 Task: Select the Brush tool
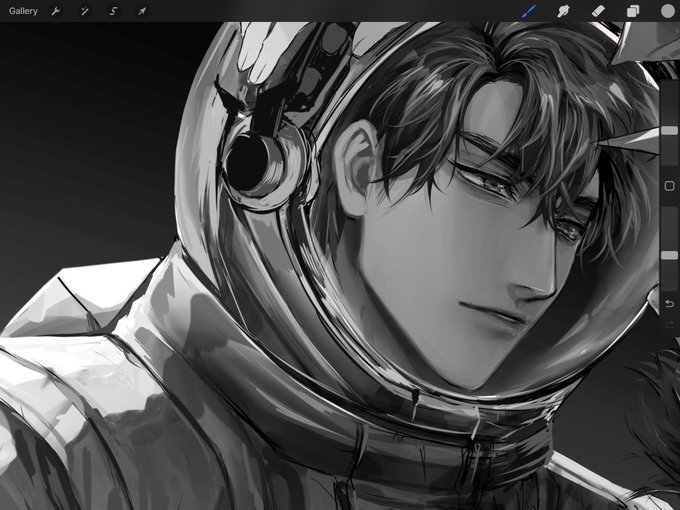pyautogui.click(x=529, y=11)
